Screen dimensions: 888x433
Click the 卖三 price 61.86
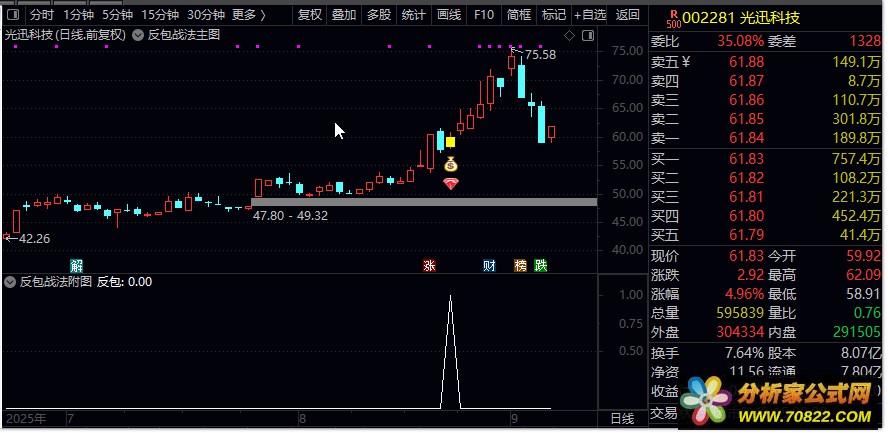tap(746, 100)
